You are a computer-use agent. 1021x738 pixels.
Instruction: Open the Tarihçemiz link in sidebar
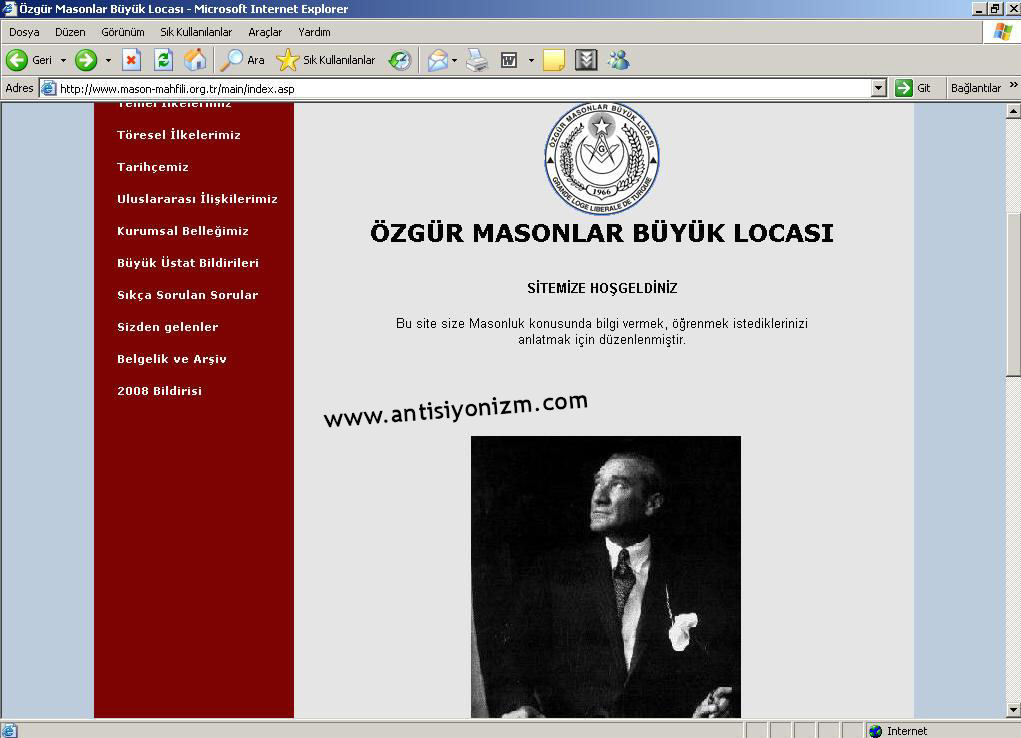coord(153,167)
